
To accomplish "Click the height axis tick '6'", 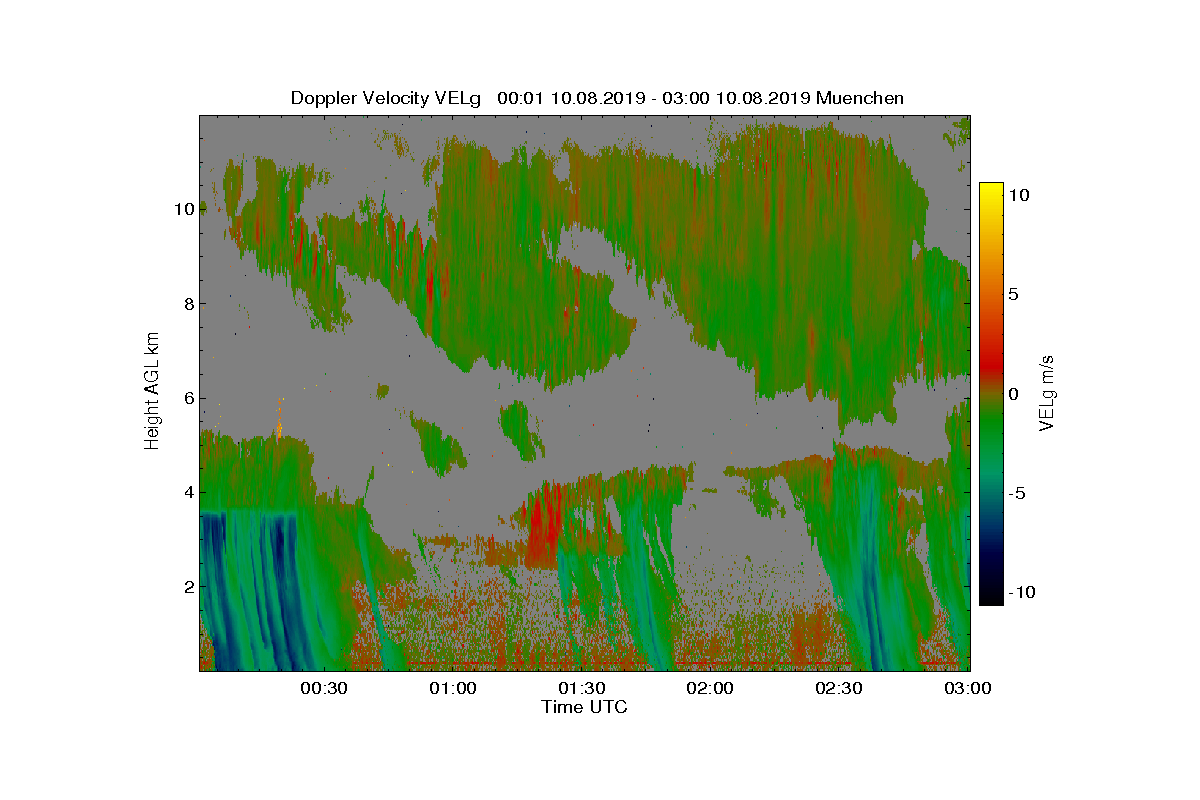I will 187,398.
